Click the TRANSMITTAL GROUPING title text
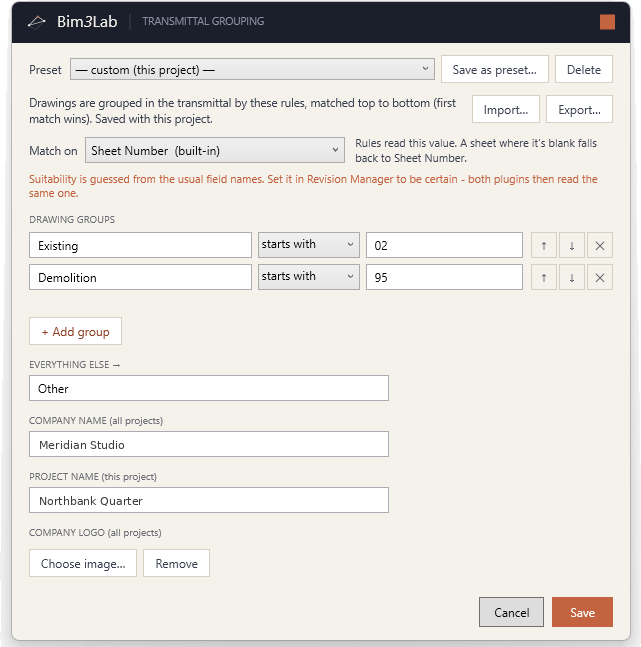The width and height of the screenshot is (641, 647). tap(203, 21)
